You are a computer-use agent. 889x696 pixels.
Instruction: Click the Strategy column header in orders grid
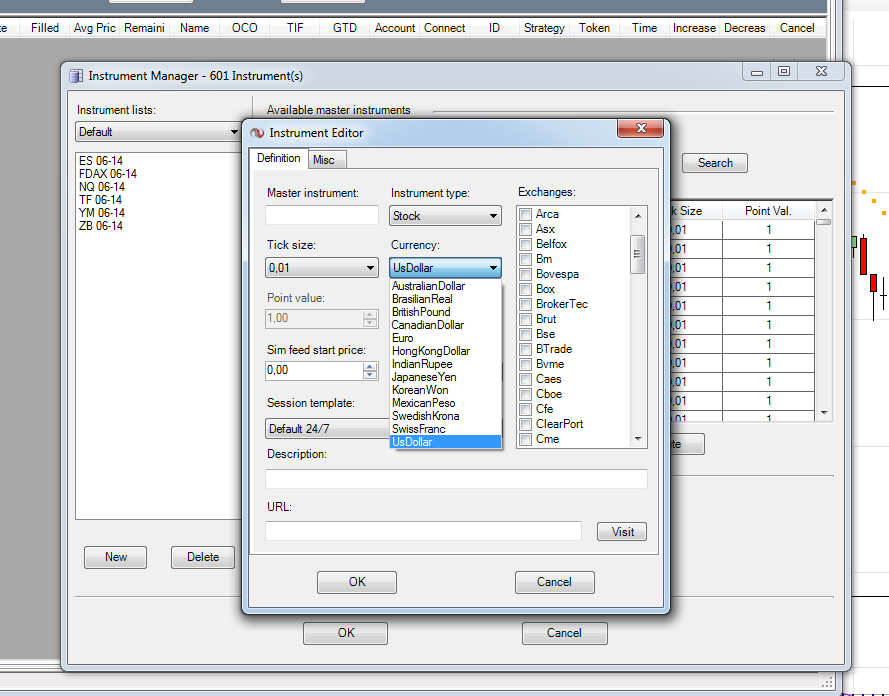click(x=544, y=28)
